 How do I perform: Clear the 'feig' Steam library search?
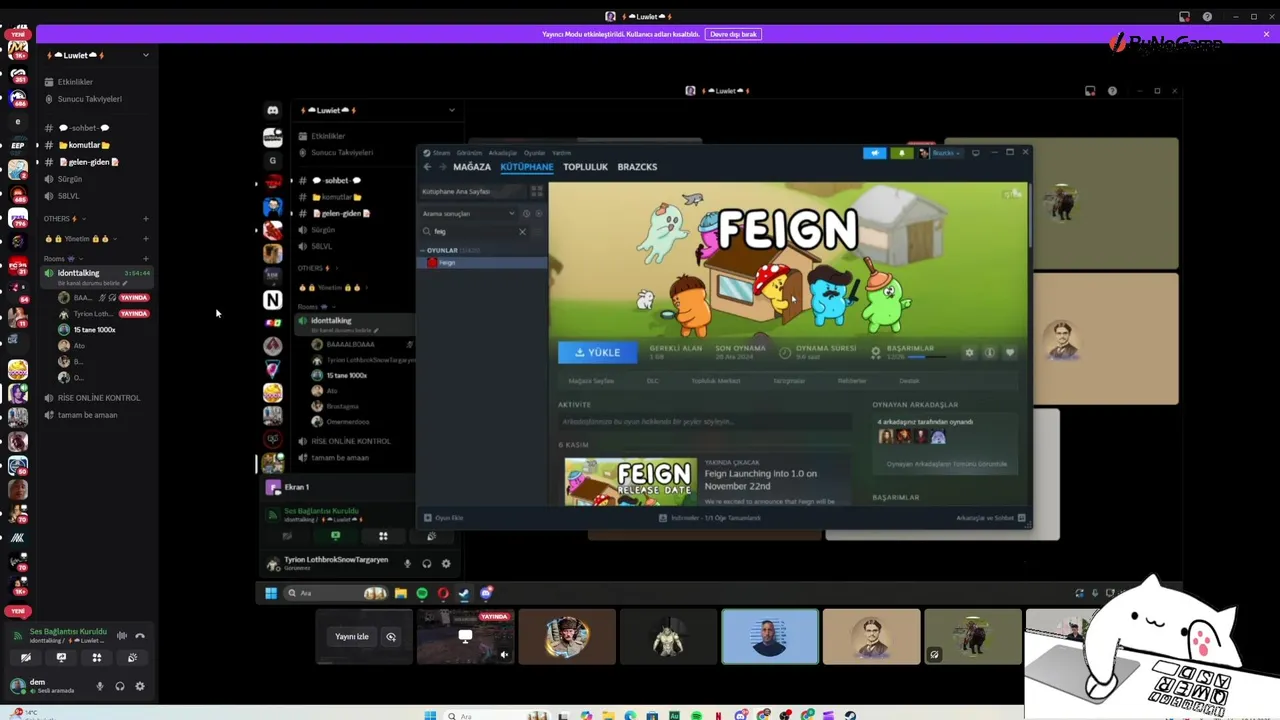522,232
